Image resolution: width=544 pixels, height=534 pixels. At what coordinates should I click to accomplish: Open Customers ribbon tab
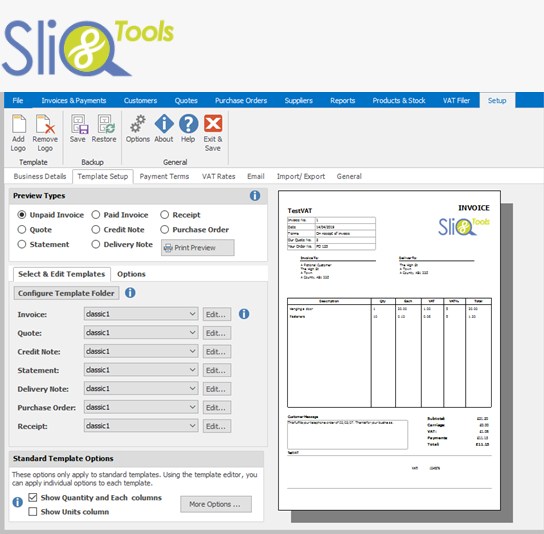click(140, 101)
